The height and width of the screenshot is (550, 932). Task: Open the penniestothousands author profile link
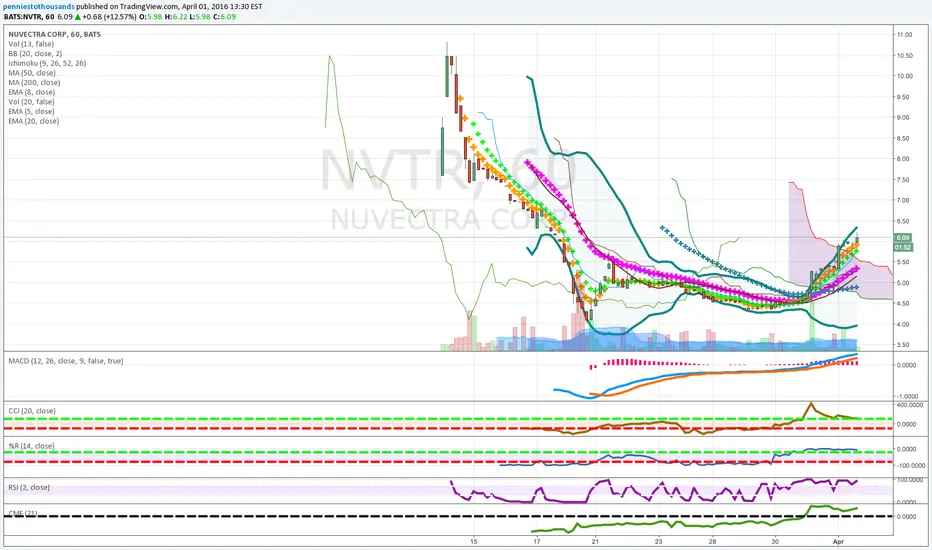[39, 7]
